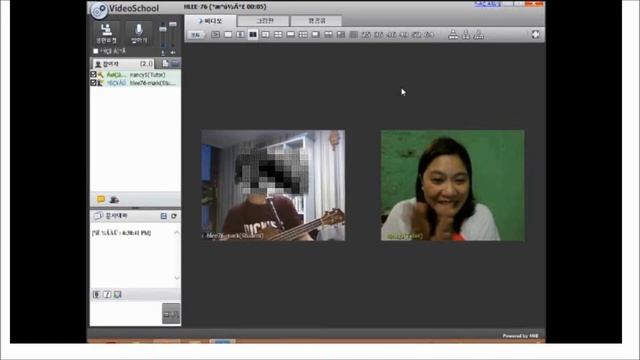Toggle bold text formatting in chat

point(97,294)
